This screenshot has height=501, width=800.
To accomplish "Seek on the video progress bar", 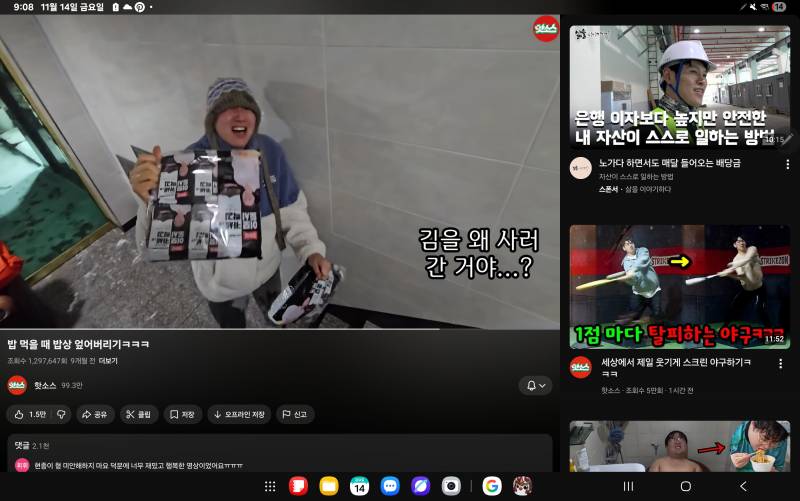I will [x=280, y=329].
